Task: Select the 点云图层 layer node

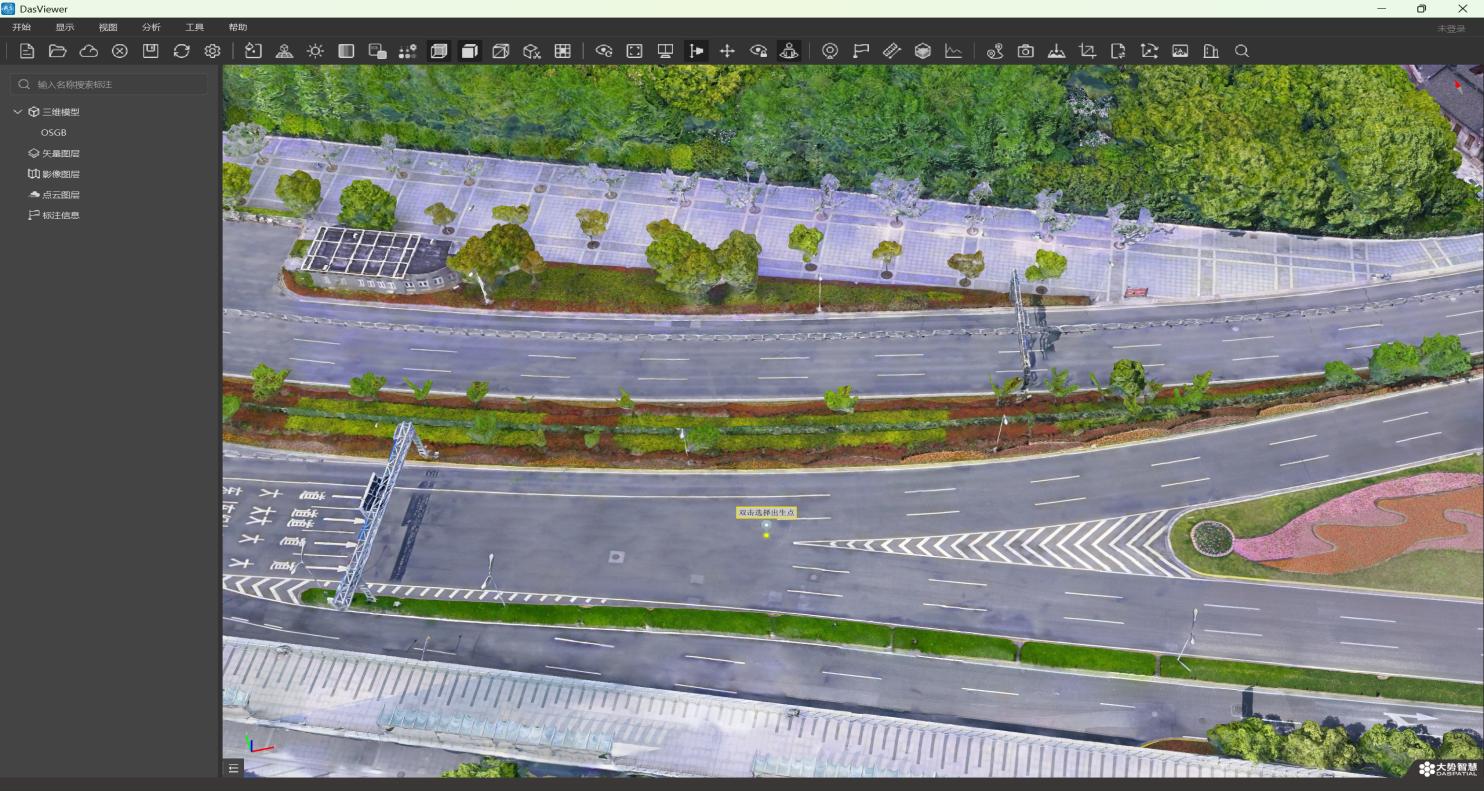Action: [x=54, y=195]
